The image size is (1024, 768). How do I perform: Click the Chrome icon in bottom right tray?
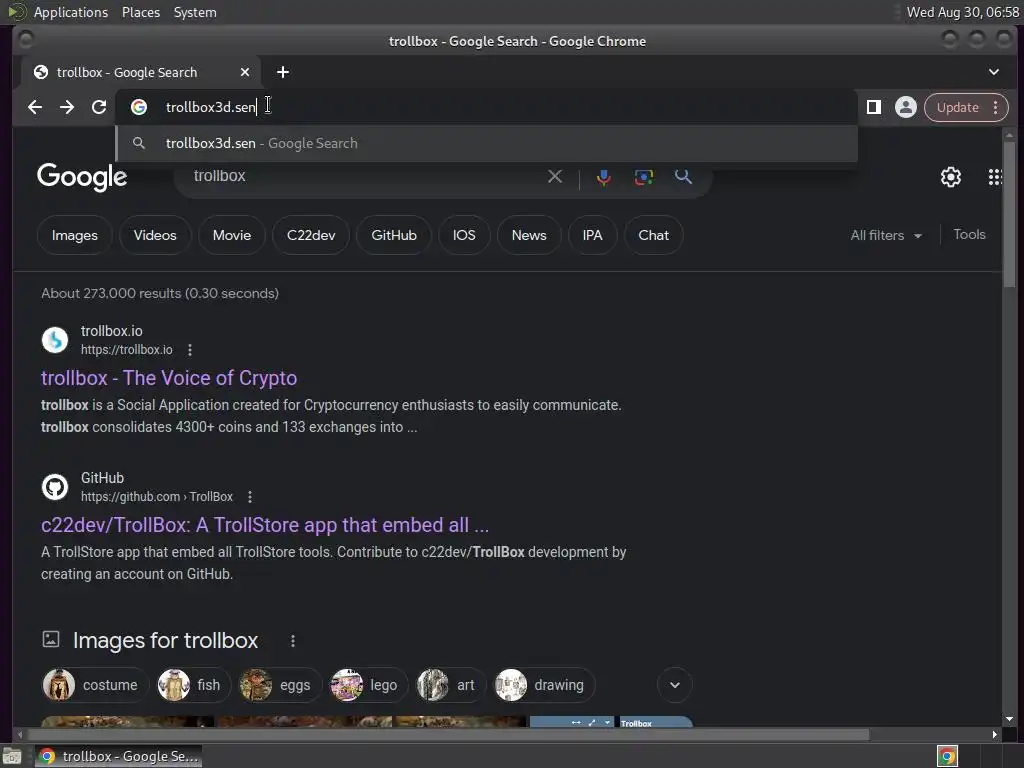(947, 756)
